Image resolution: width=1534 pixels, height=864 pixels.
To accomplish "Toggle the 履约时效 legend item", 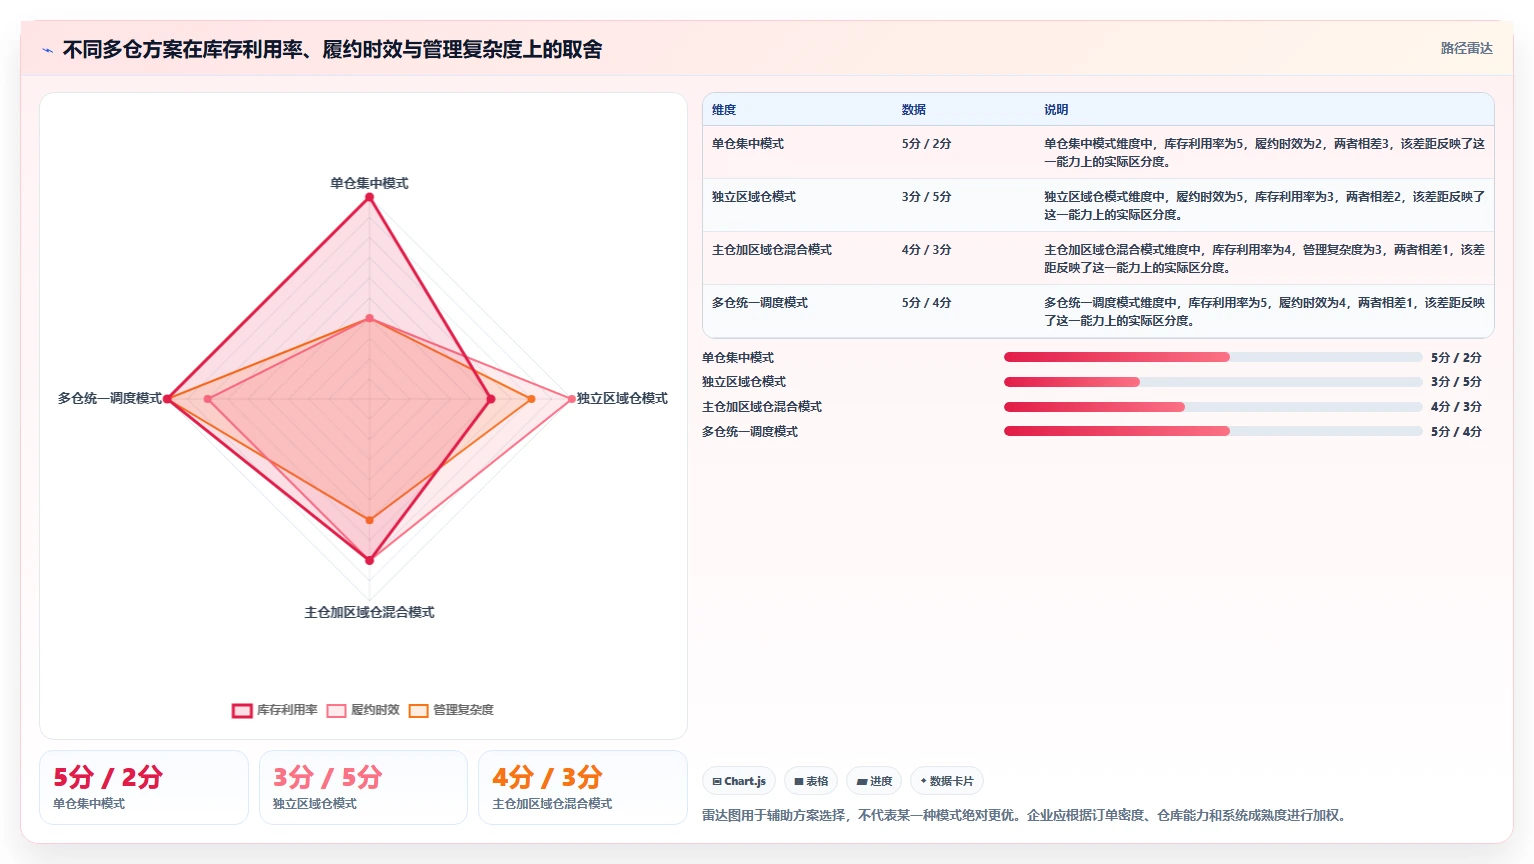I will 363,710.
